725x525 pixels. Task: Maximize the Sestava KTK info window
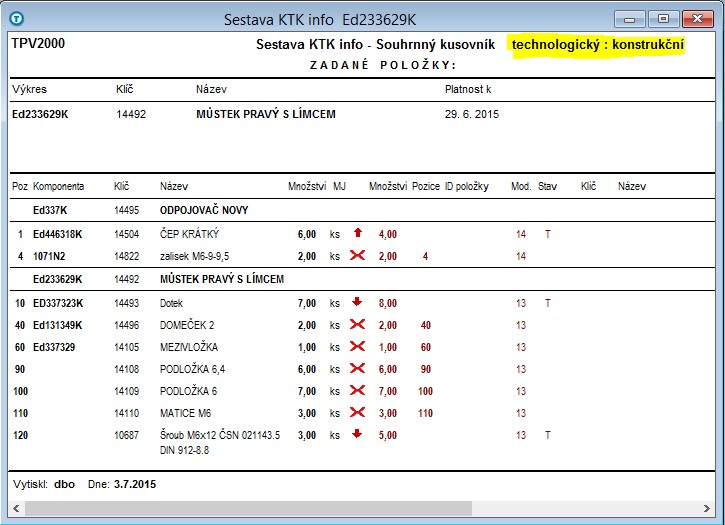click(x=660, y=18)
